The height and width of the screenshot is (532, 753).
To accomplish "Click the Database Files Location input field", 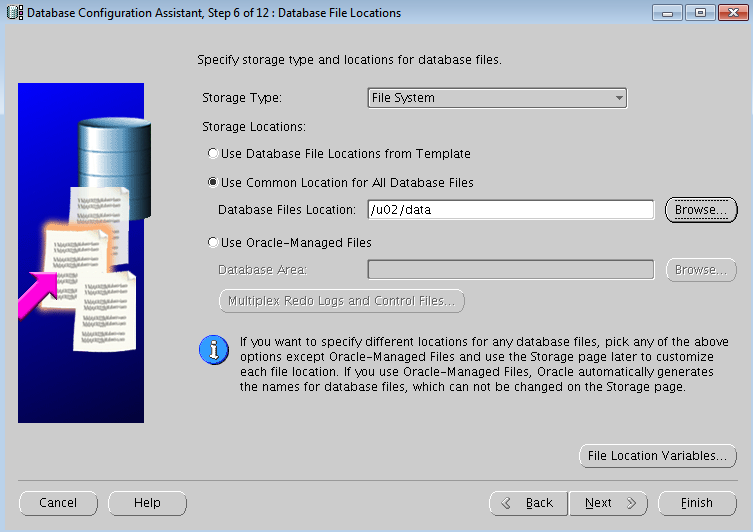I will pos(510,210).
